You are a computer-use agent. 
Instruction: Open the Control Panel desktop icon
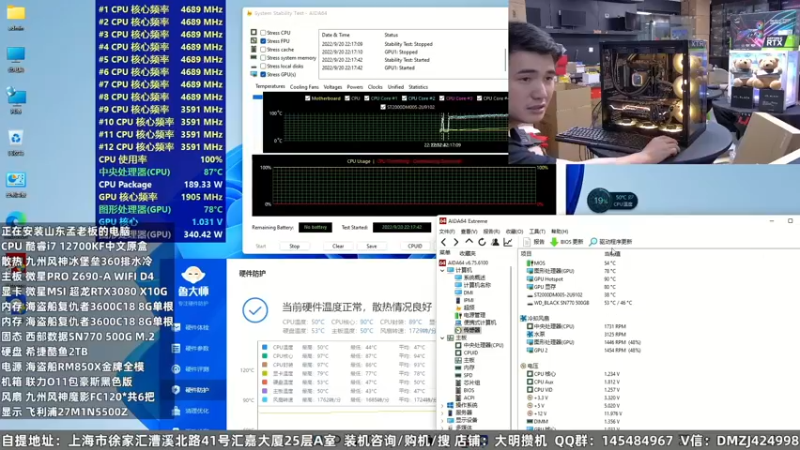pos(16,180)
